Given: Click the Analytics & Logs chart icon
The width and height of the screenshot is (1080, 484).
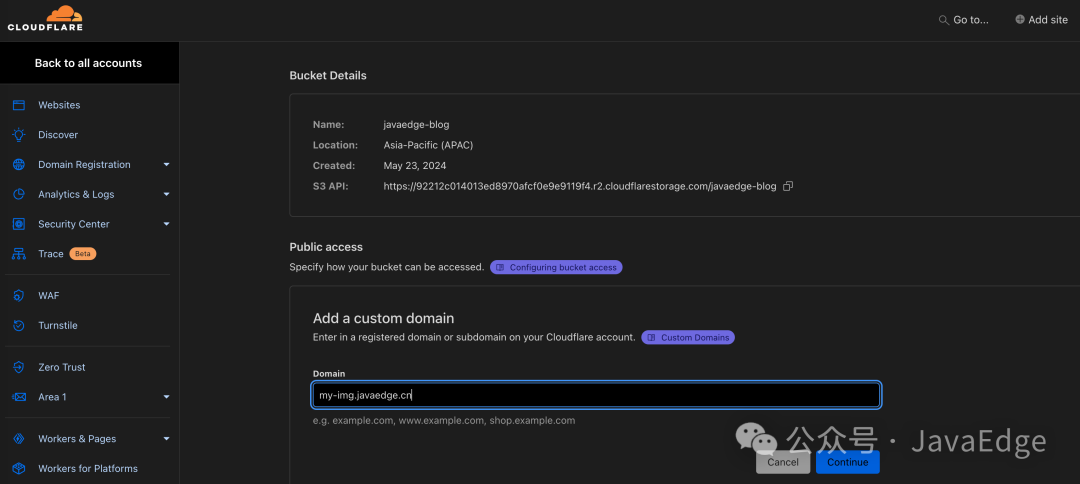Looking at the screenshot, I should [x=19, y=194].
